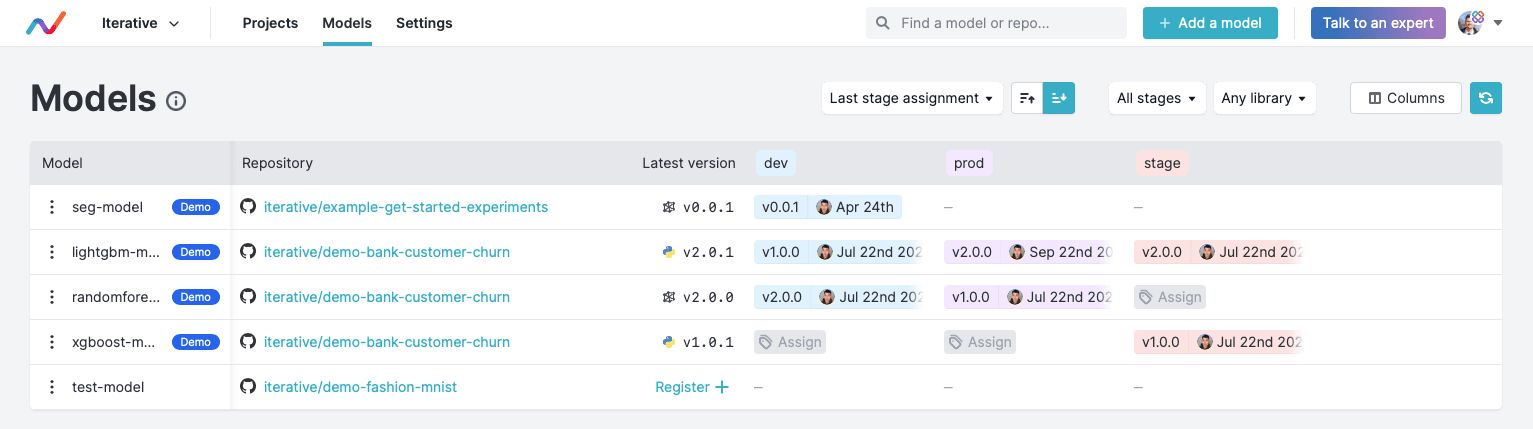Click xgboost stage assignment v1.0.0

click(x=1218, y=342)
